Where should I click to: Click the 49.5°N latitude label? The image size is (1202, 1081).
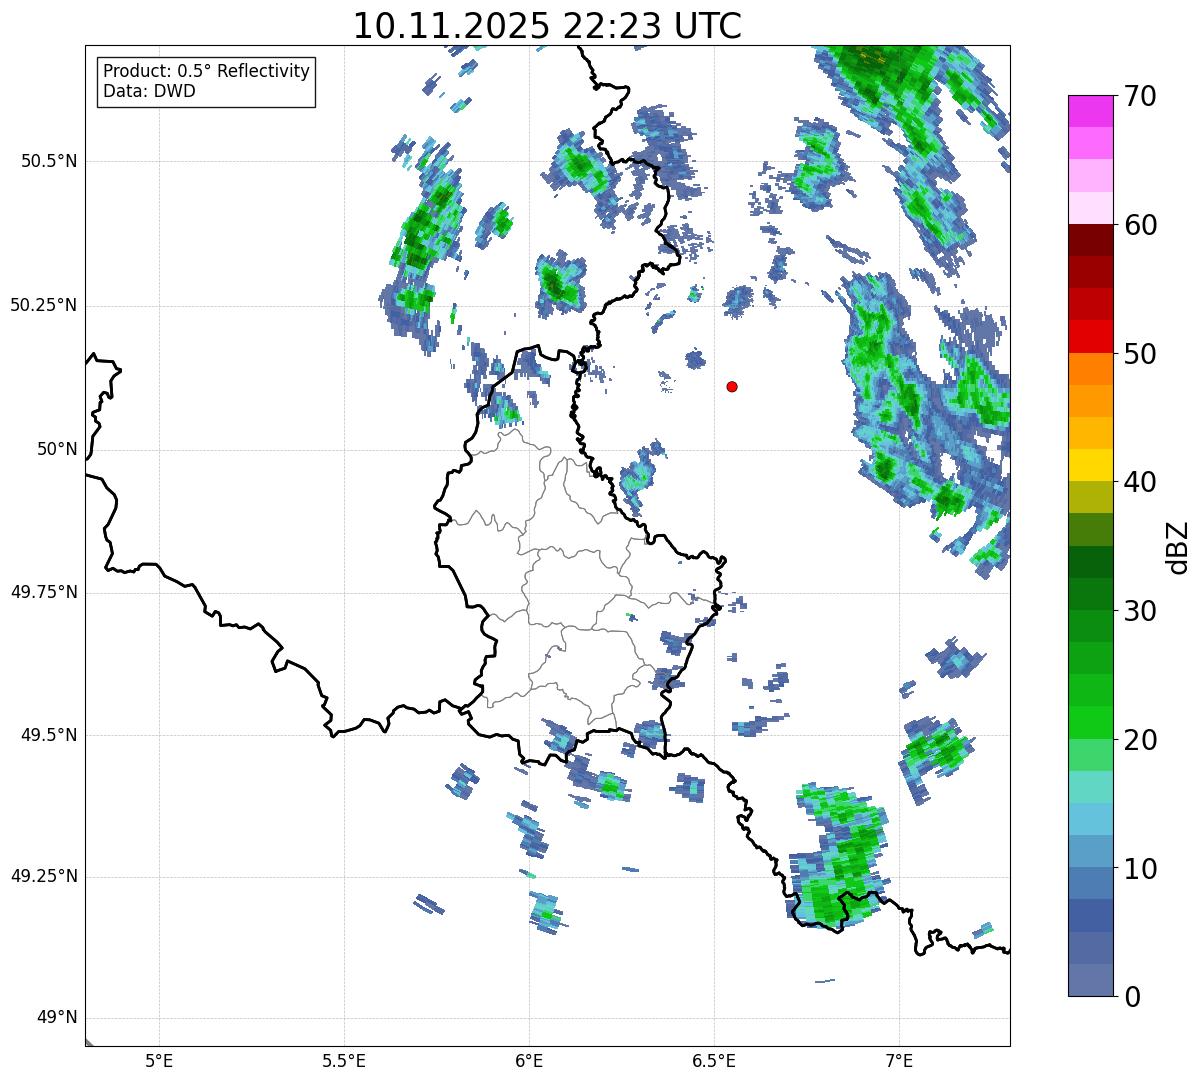tap(49, 736)
